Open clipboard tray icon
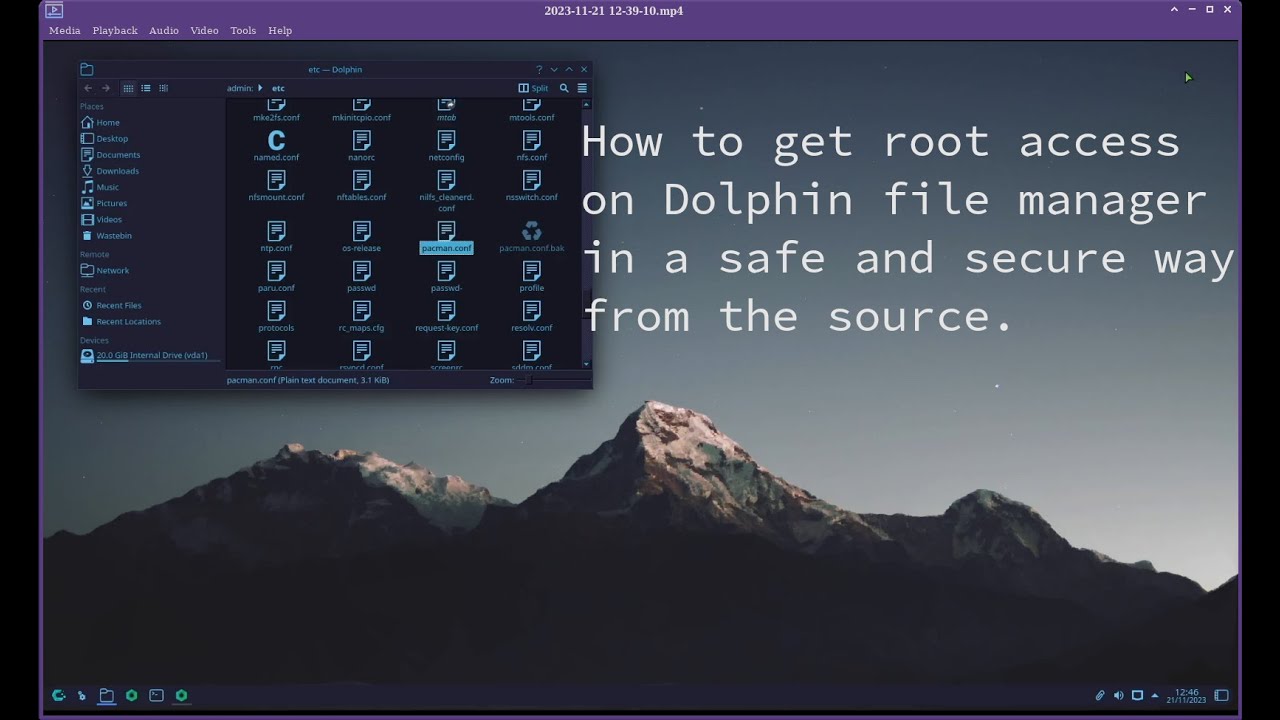 pos(1100,695)
